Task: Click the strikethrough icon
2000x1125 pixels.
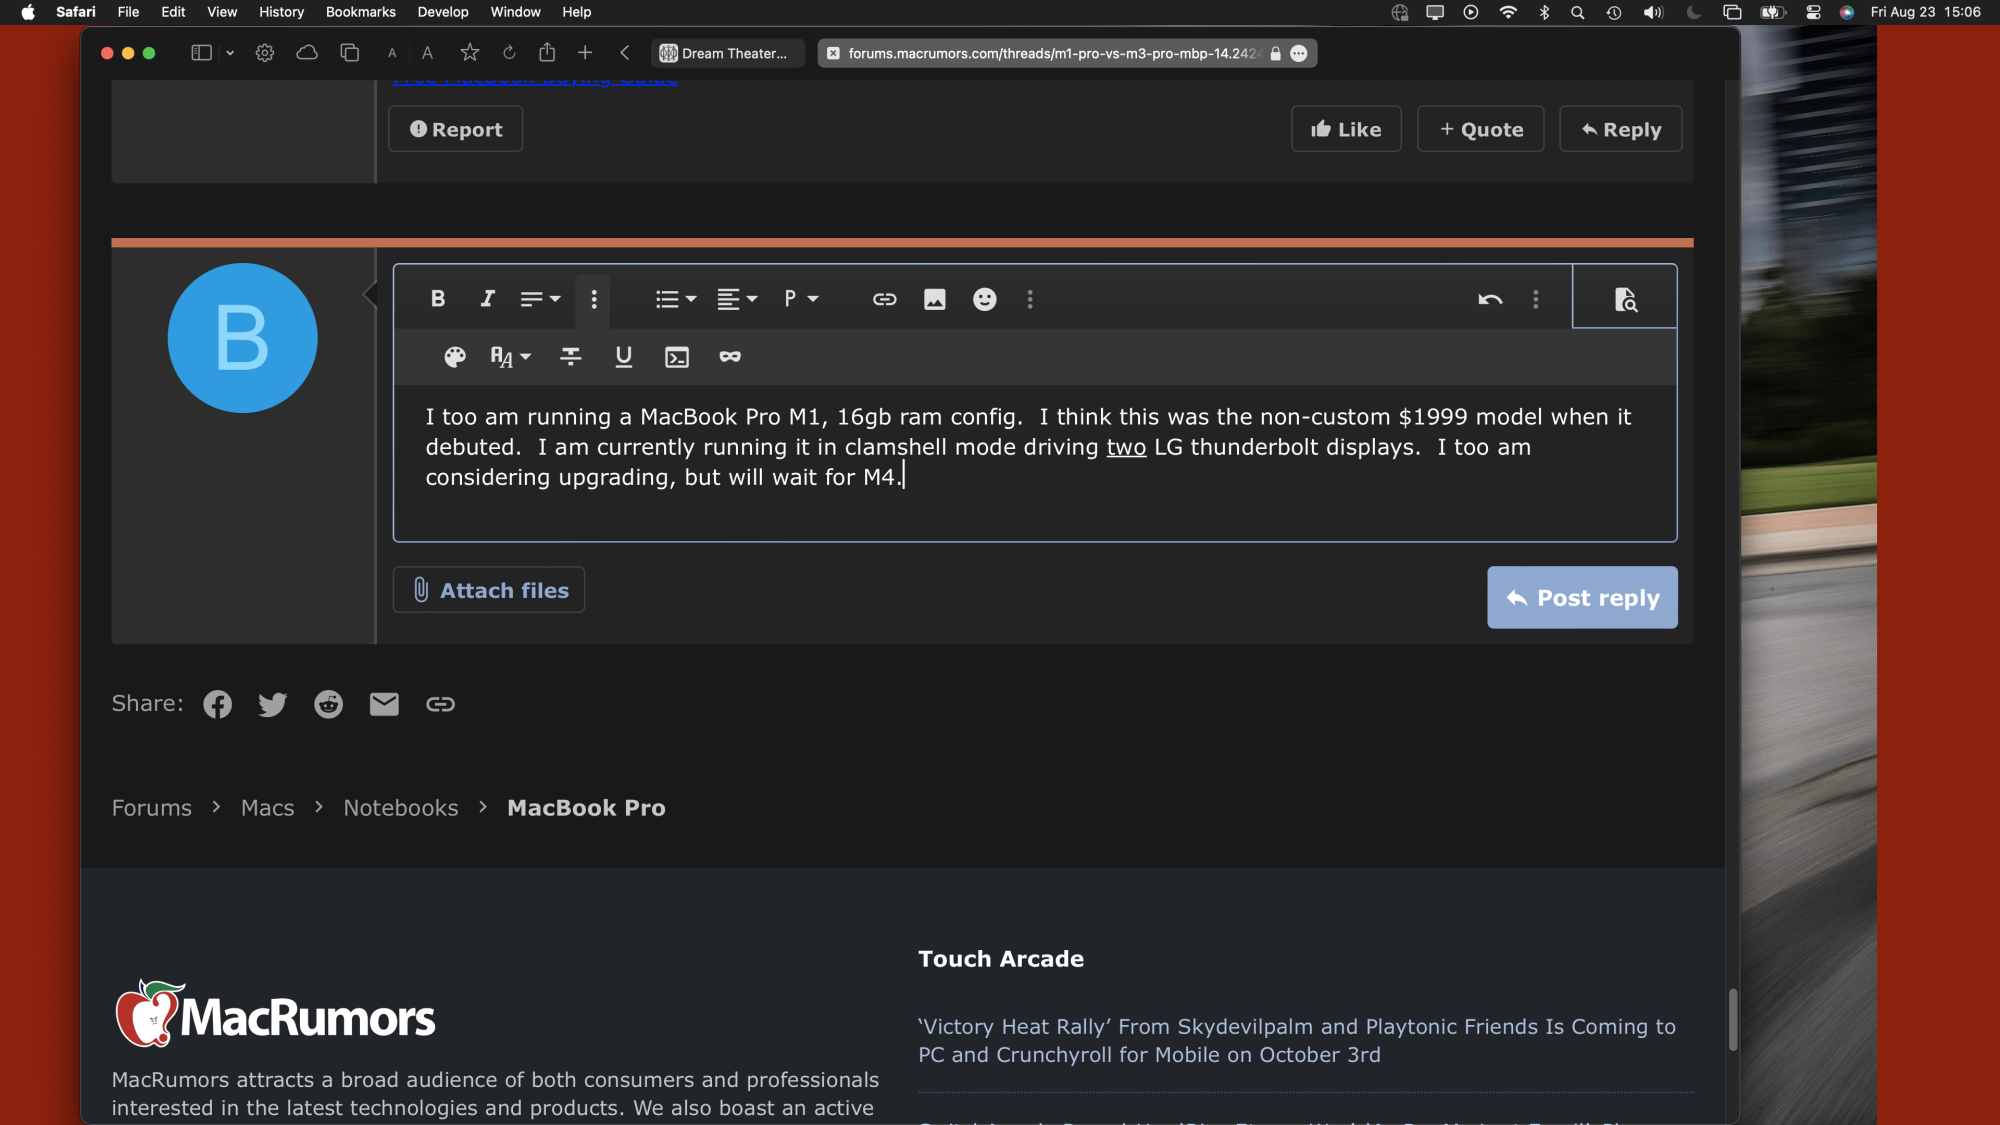Action: click(570, 357)
